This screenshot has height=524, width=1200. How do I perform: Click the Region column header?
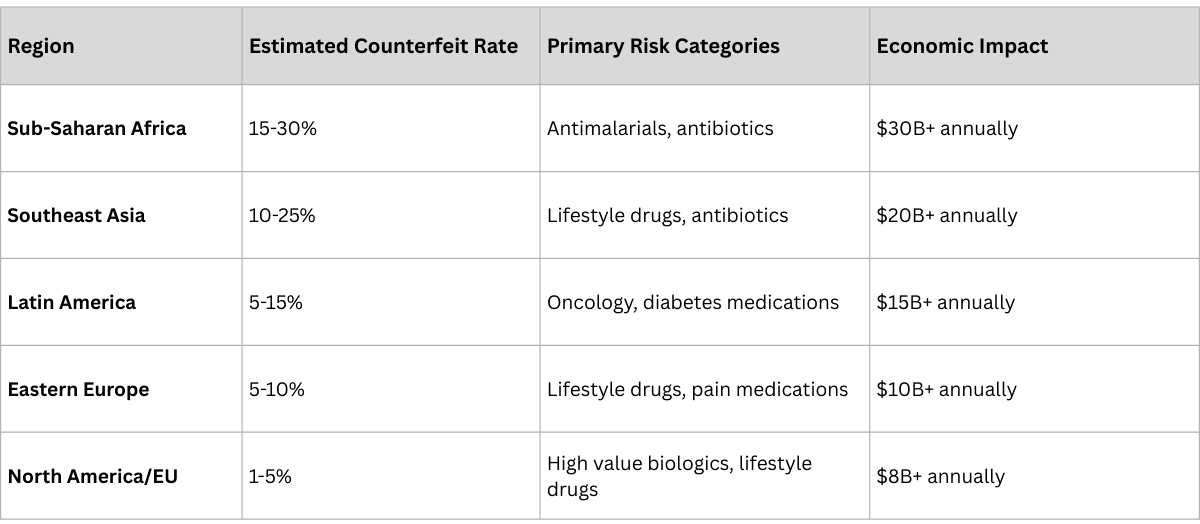41,46
